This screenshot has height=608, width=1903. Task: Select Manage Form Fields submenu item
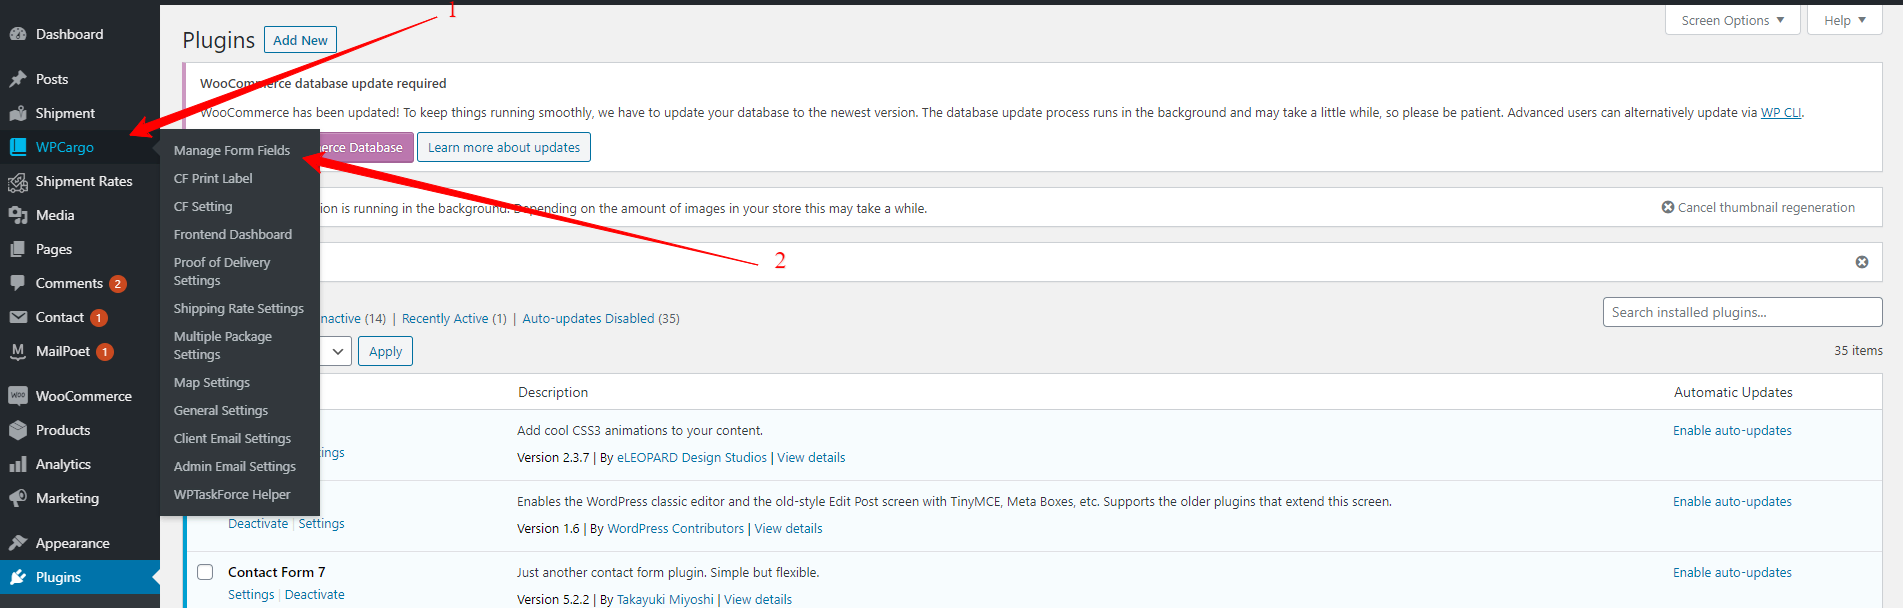pos(232,150)
